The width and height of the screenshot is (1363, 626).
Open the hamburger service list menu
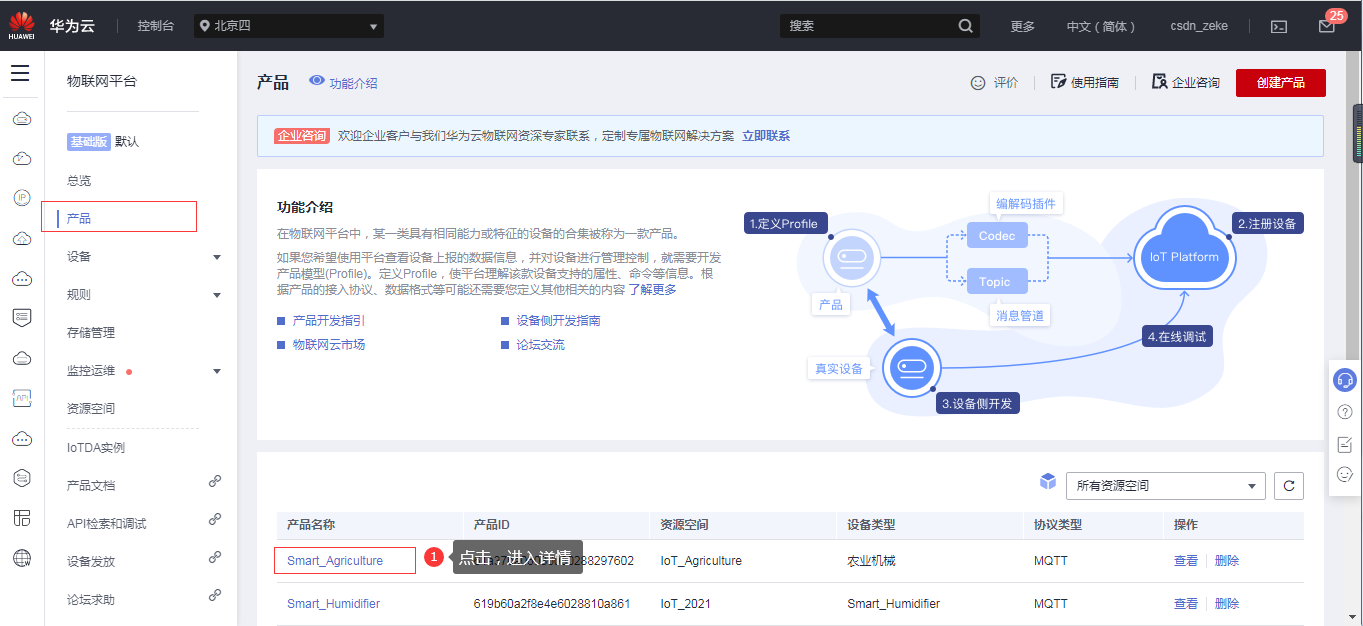(x=20, y=73)
